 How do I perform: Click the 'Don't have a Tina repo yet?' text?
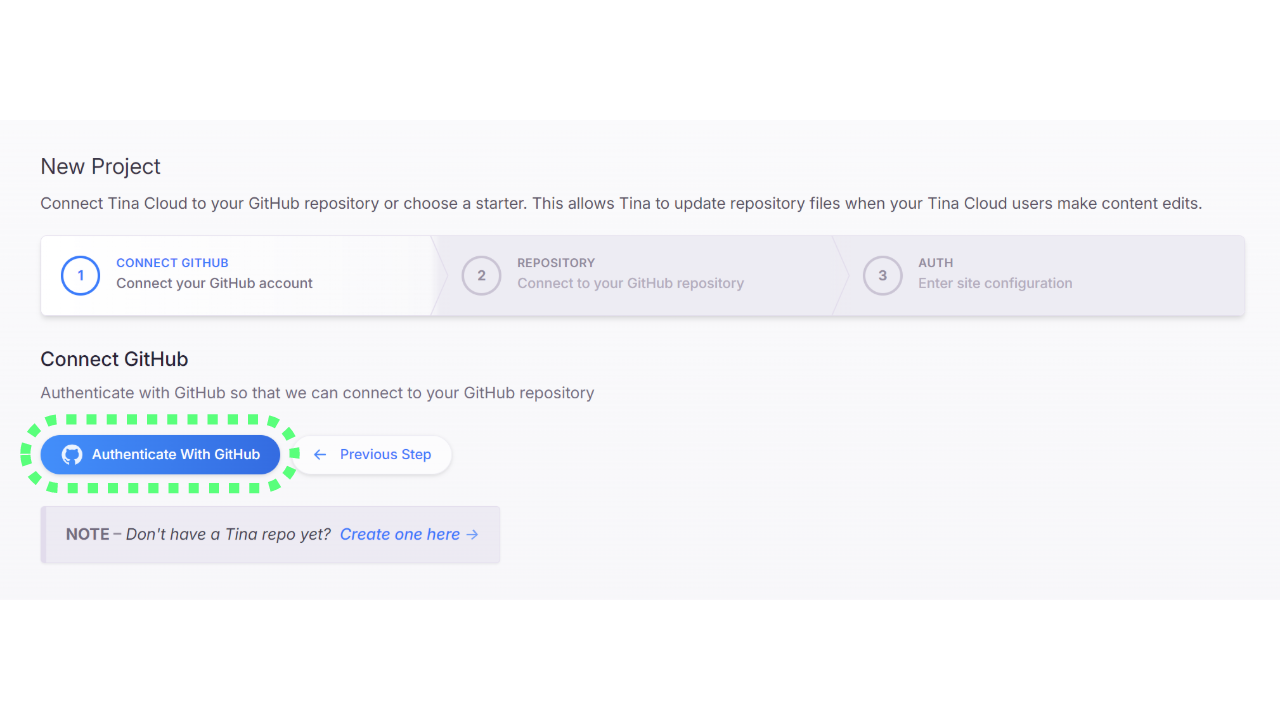[x=228, y=534]
